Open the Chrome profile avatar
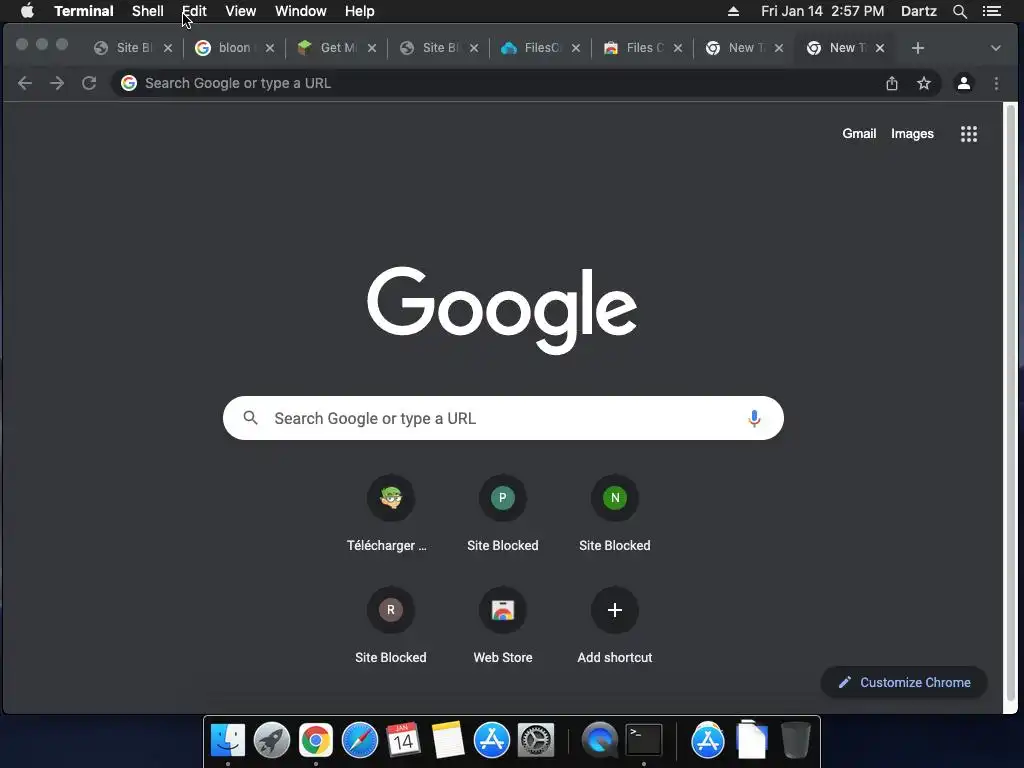This screenshot has width=1024, height=768. [963, 83]
